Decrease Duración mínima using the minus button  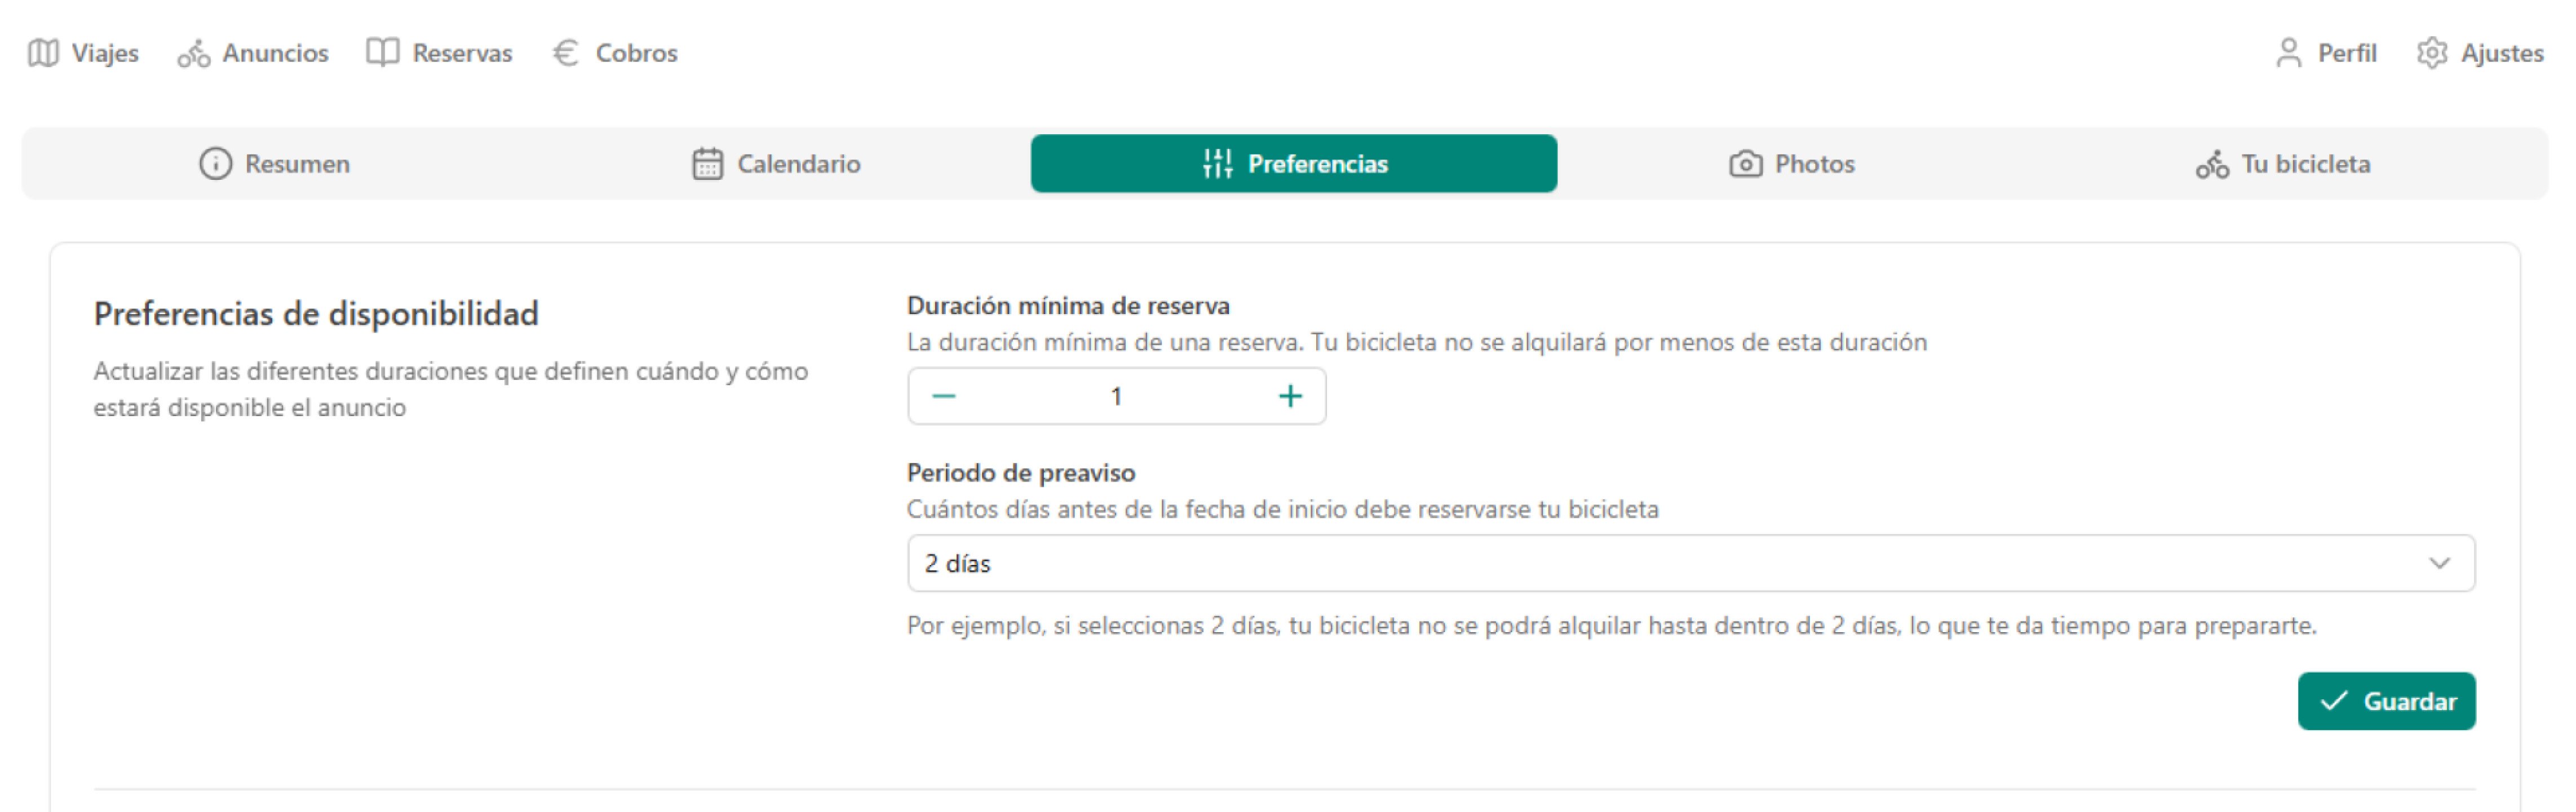944,396
